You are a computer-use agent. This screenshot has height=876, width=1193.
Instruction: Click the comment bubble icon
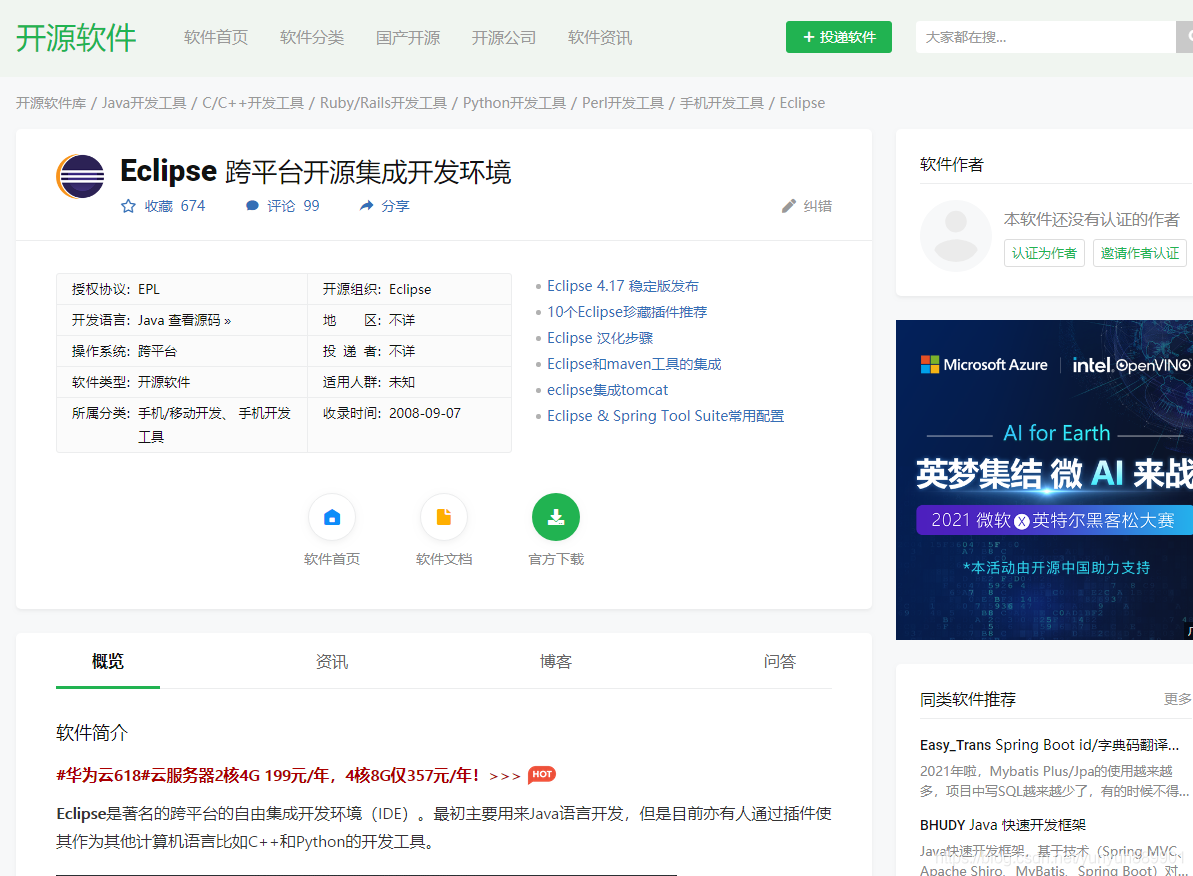252,206
